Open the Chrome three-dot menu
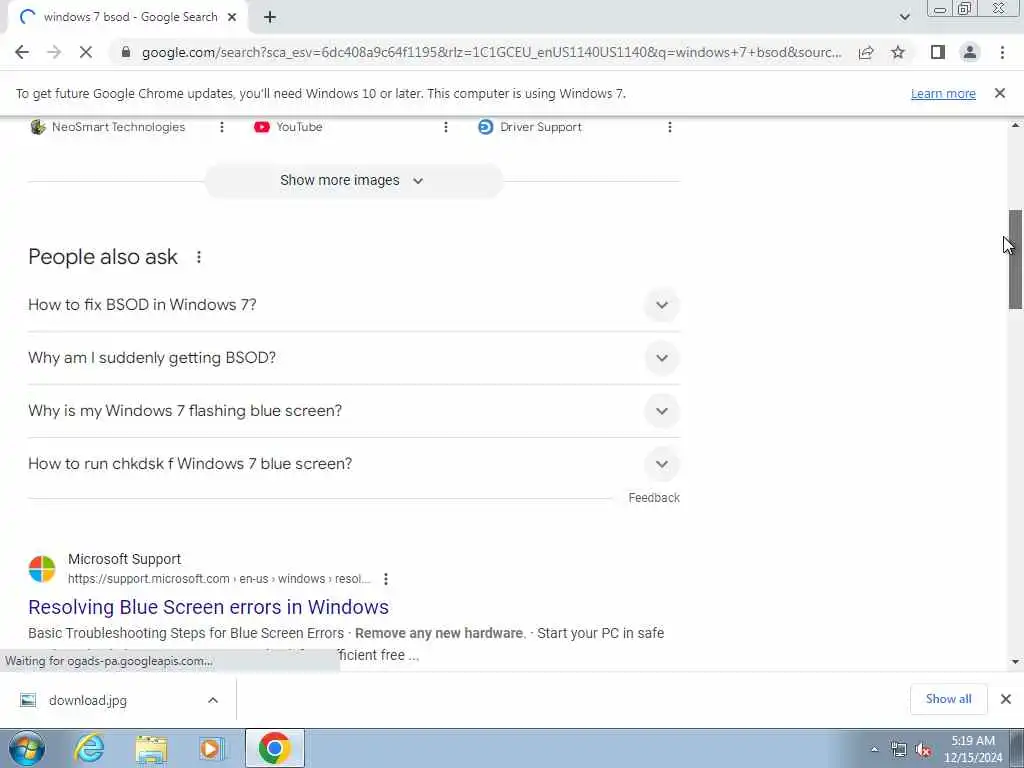The width and height of the screenshot is (1024, 768). pyautogui.click(x=1002, y=52)
